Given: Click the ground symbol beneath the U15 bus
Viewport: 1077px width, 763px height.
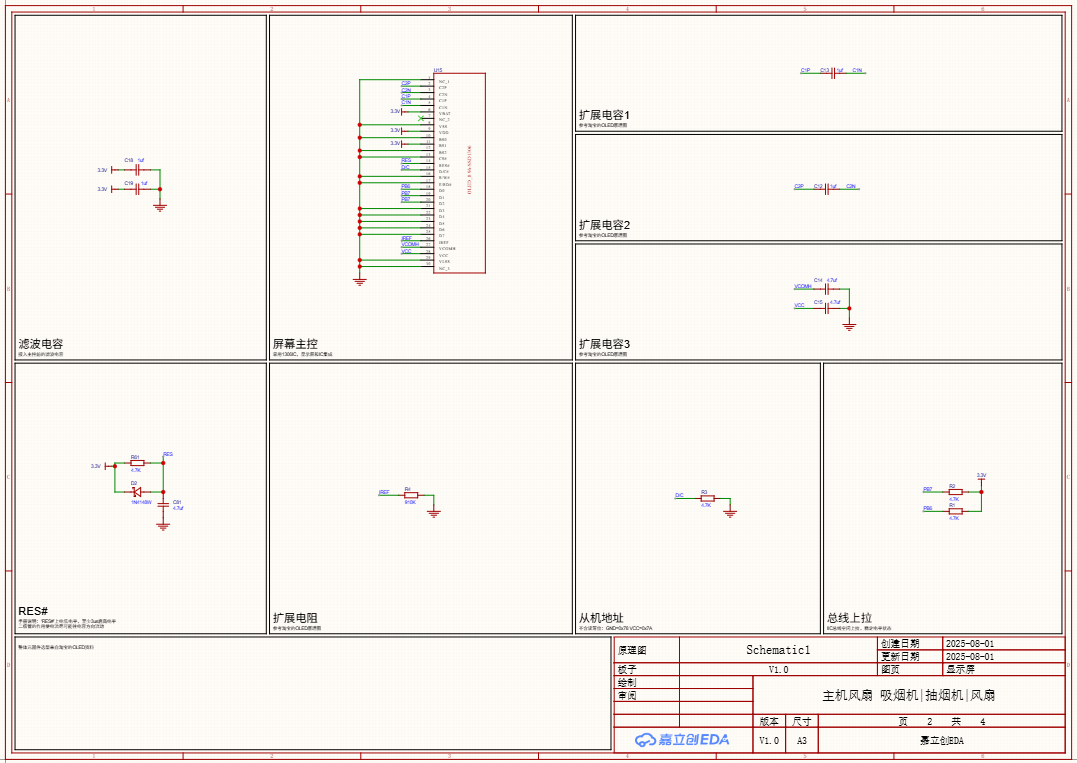Looking at the screenshot, I should pyautogui.click(x=359, y=280).
